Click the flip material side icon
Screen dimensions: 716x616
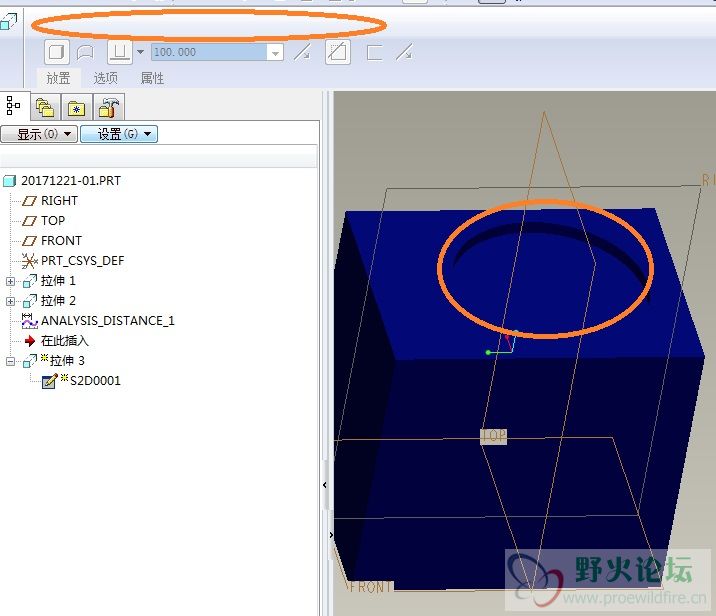[405, 53]
